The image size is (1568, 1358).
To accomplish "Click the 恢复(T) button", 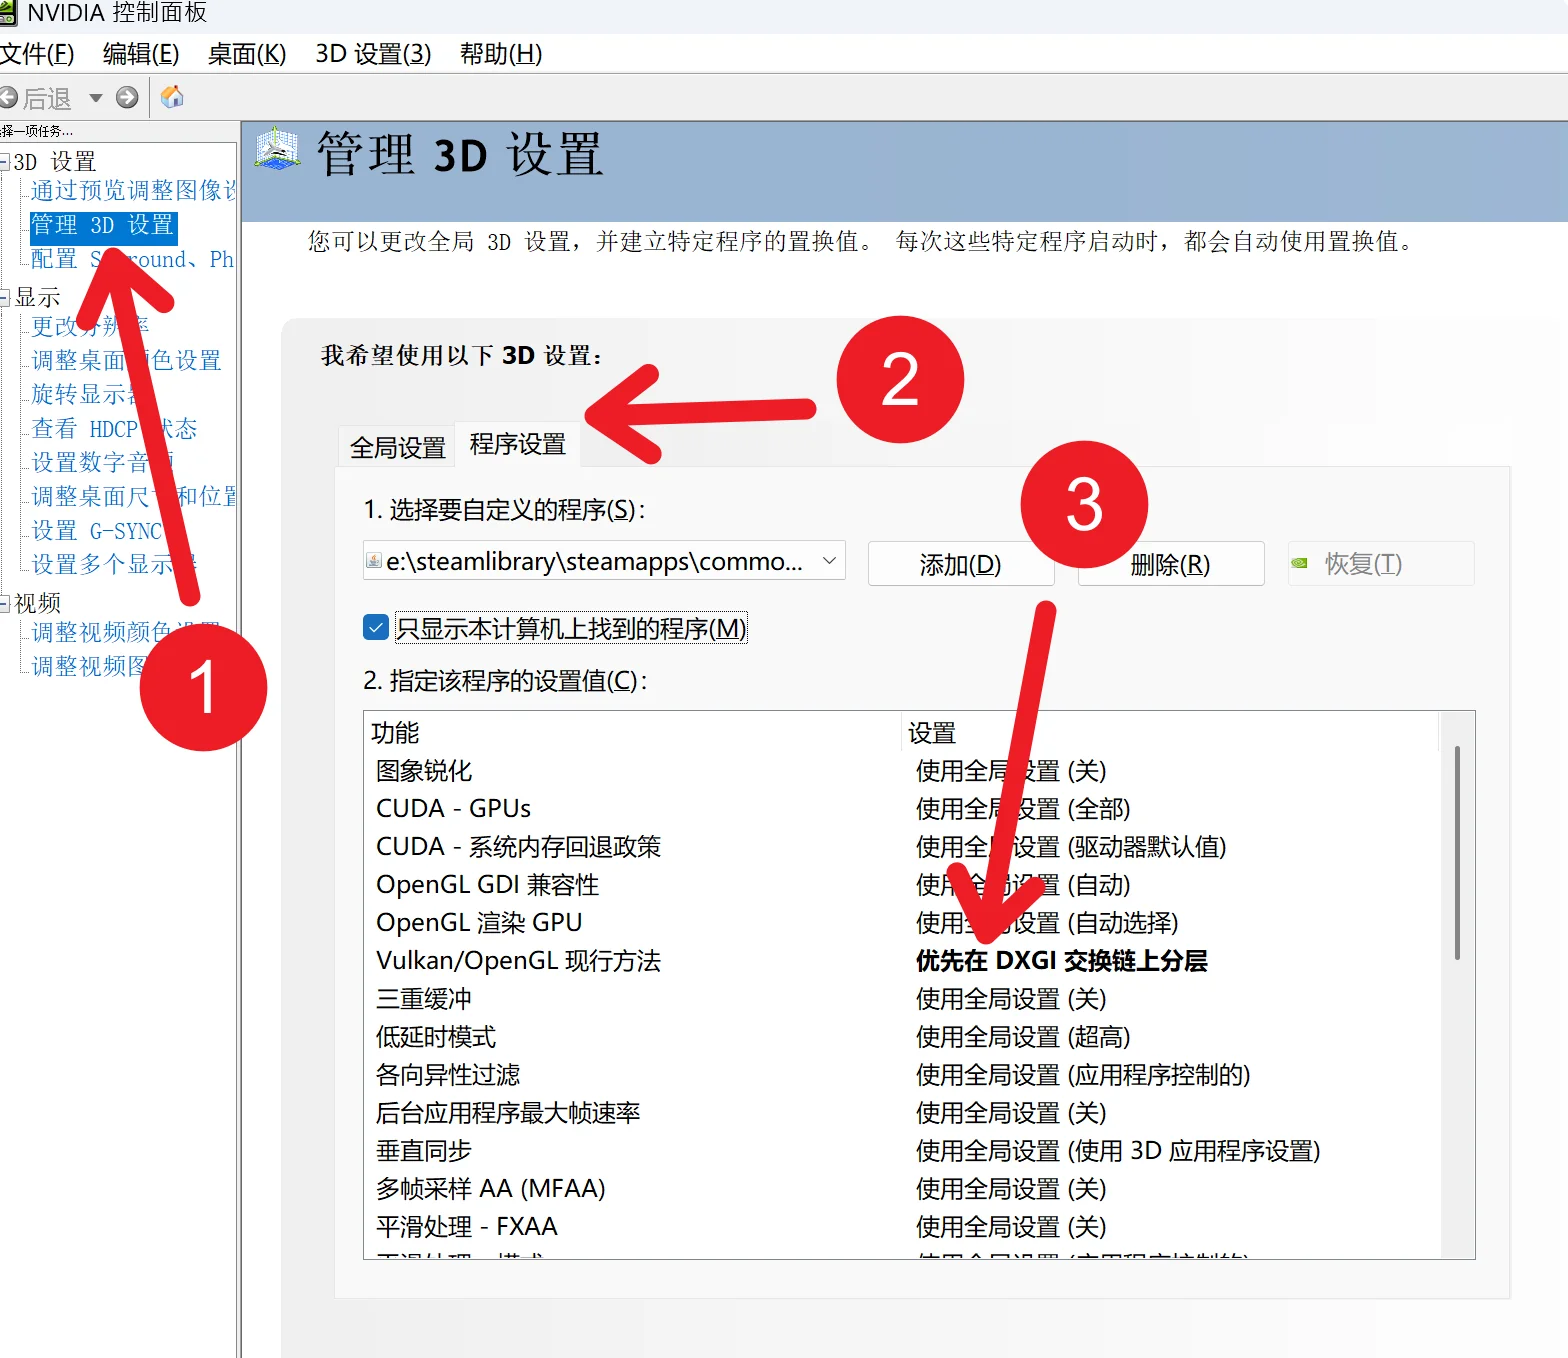I will point(1381,564).
